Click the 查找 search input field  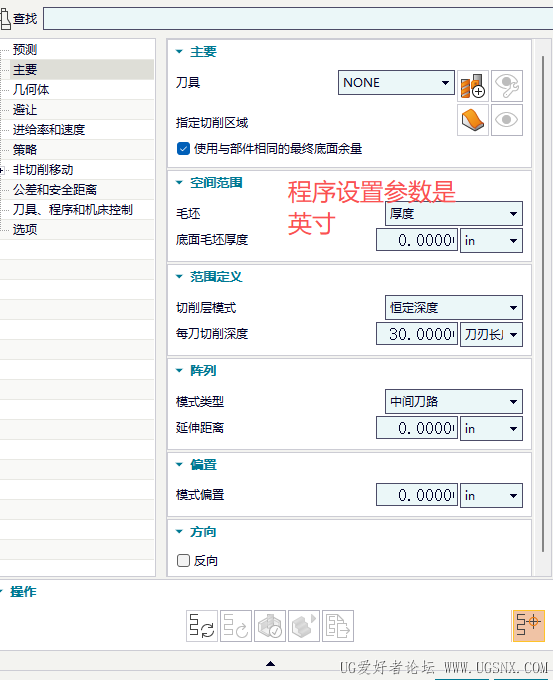pyautogui.click(x=298, y=18)
